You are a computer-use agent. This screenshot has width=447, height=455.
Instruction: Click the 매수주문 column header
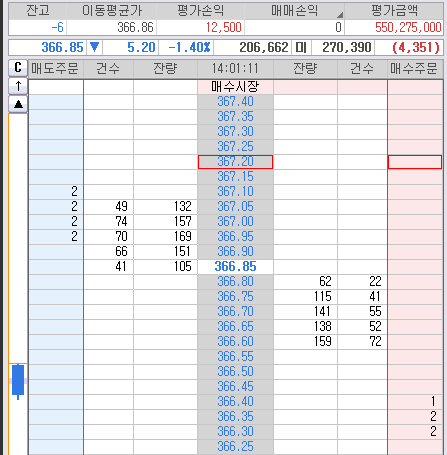point(414,69)
